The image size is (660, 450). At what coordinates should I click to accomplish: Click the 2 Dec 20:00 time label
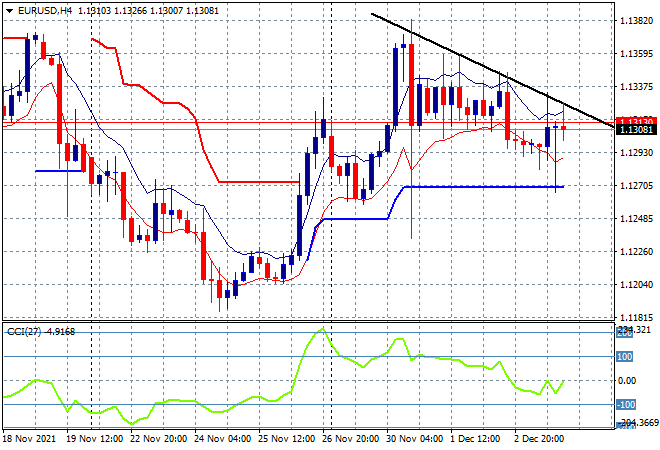[x=539, y=439]
